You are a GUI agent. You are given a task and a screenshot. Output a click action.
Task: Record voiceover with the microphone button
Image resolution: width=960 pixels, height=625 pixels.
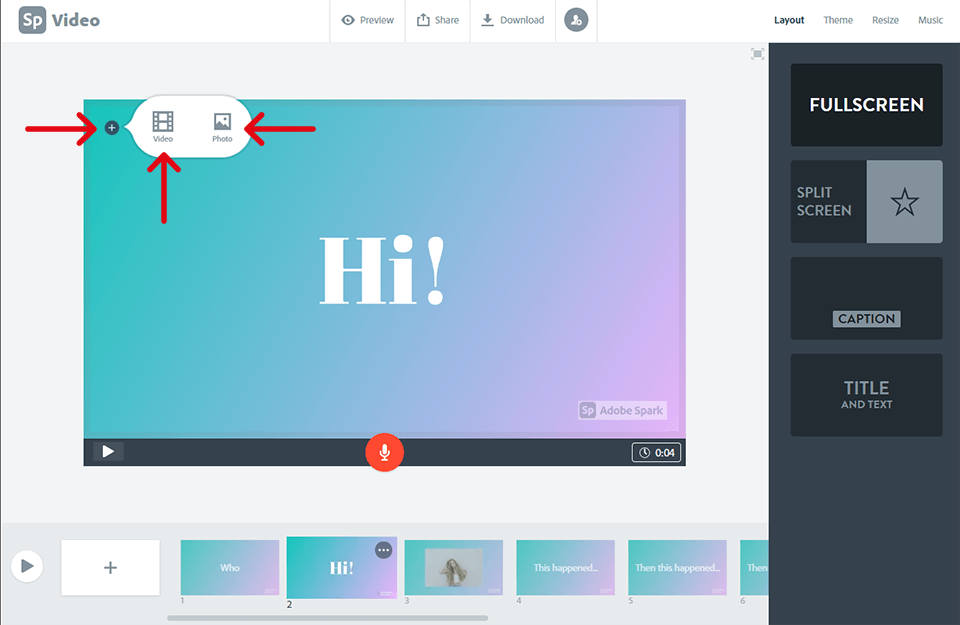(x=384, y=452)
